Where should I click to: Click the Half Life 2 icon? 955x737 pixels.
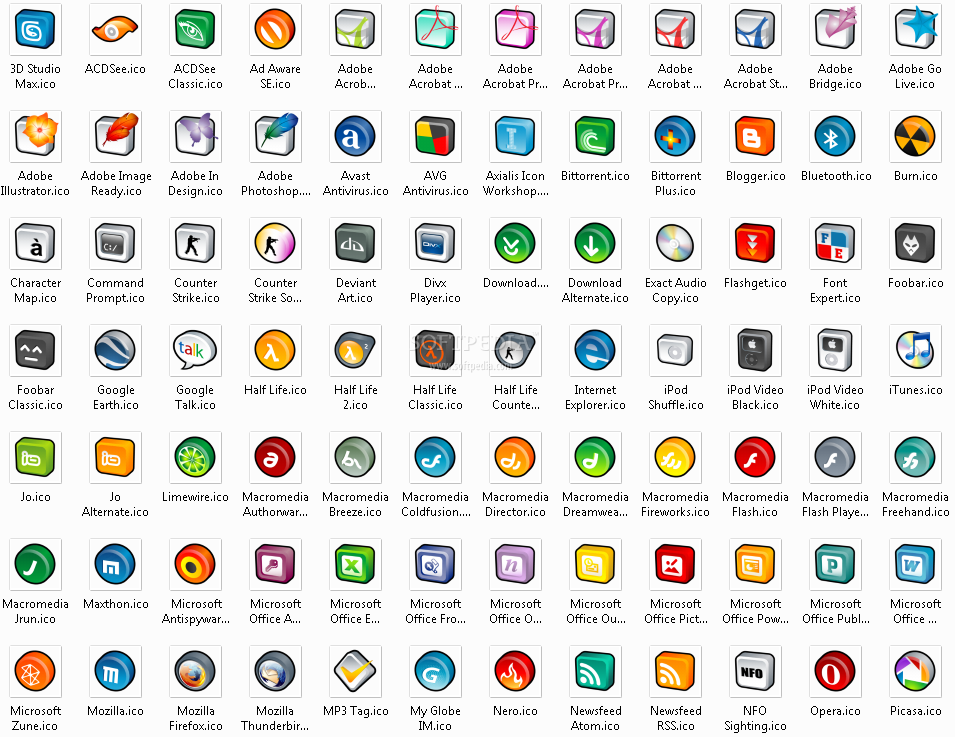click(355, 350)
